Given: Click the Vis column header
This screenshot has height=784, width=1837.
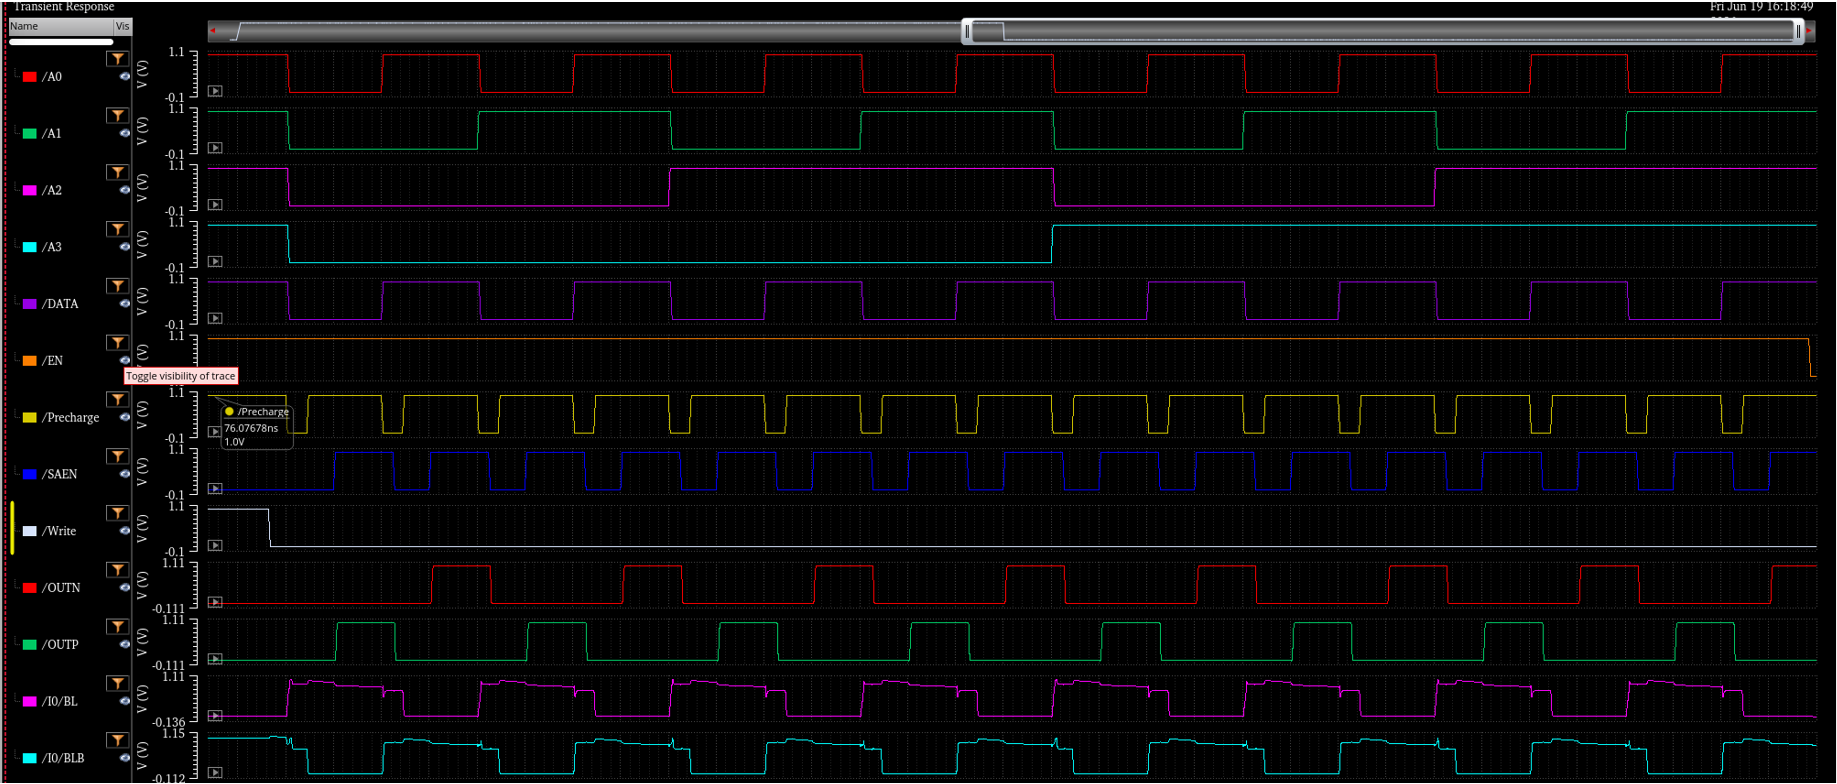Looking at the screenshot, I should (122, 27).
